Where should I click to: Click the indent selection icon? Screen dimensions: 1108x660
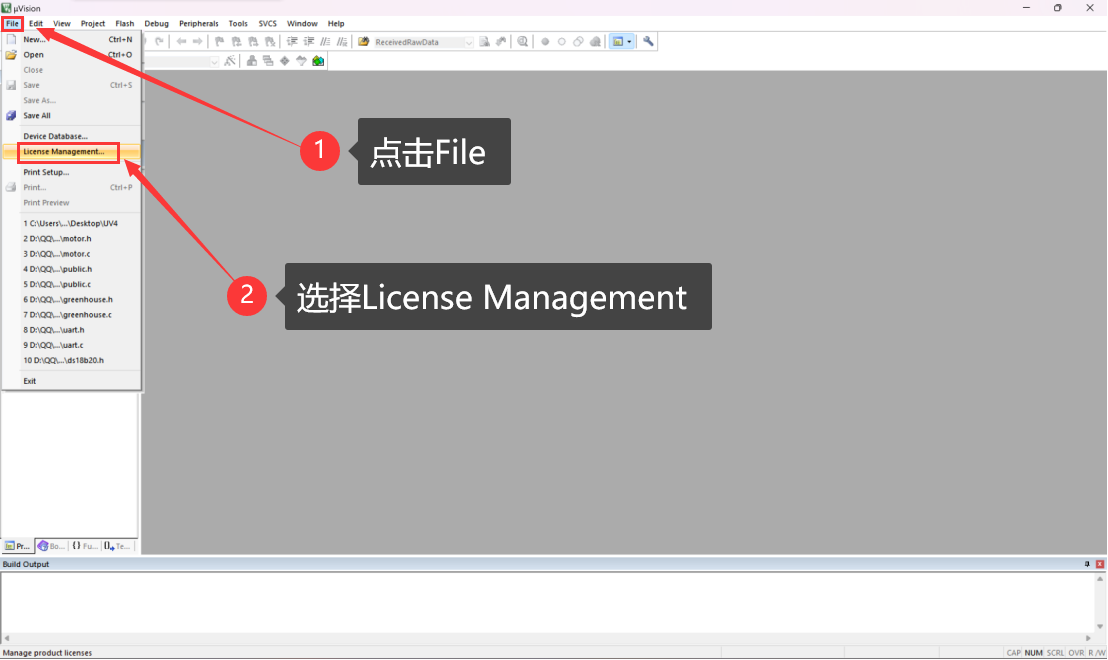(x=292, y=42)
